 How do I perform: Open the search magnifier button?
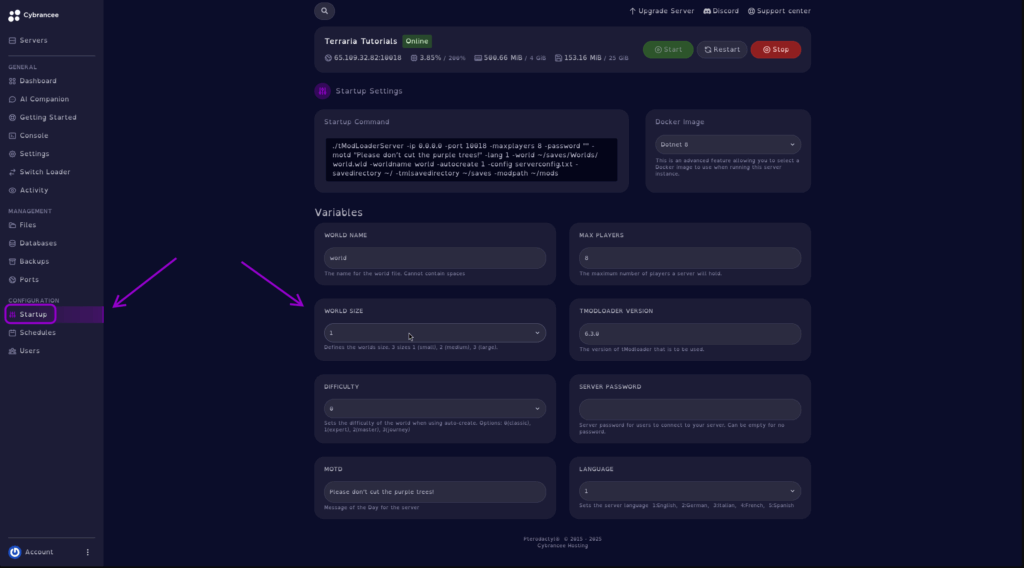point(325,10)
